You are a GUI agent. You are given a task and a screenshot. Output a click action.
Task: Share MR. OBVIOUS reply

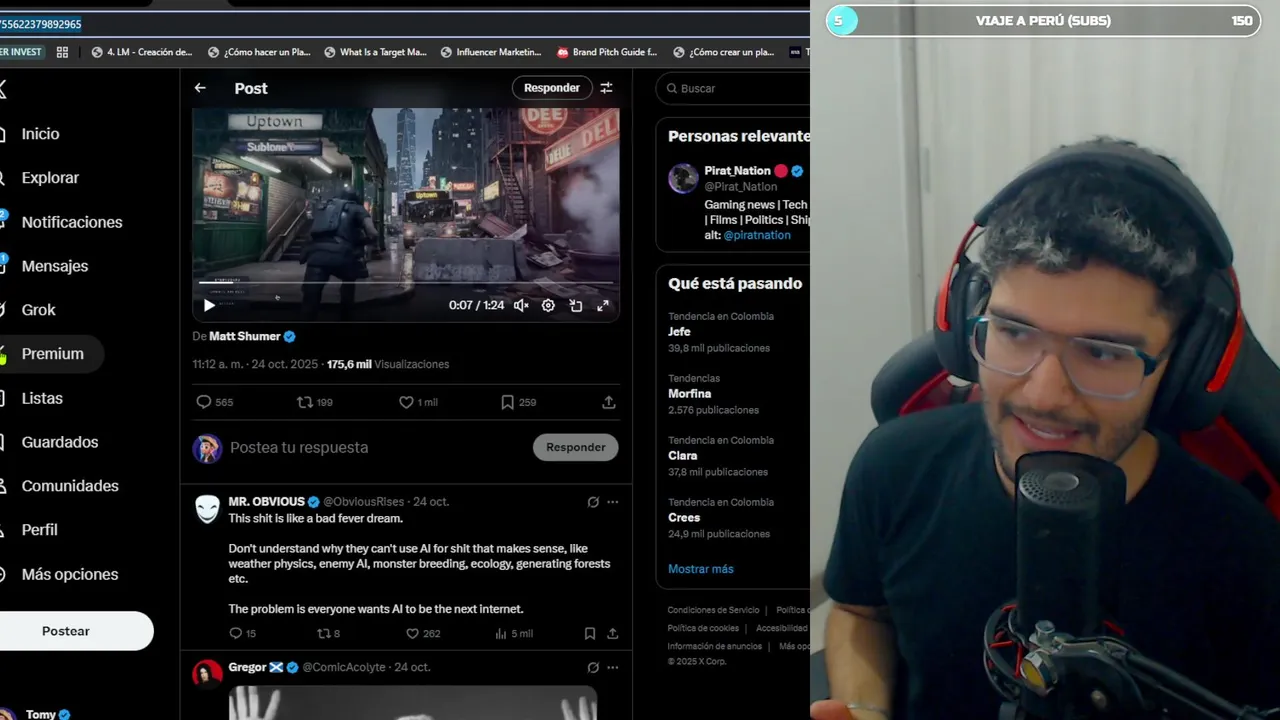coord(612,633)
